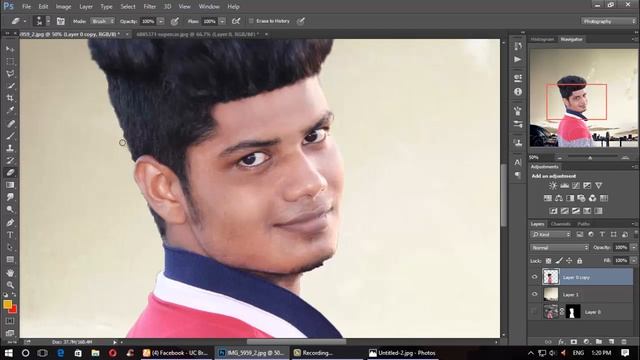Toggle airbrush mode next to Flow
This screenshot has width=640, height=360.
pos(236,21)
